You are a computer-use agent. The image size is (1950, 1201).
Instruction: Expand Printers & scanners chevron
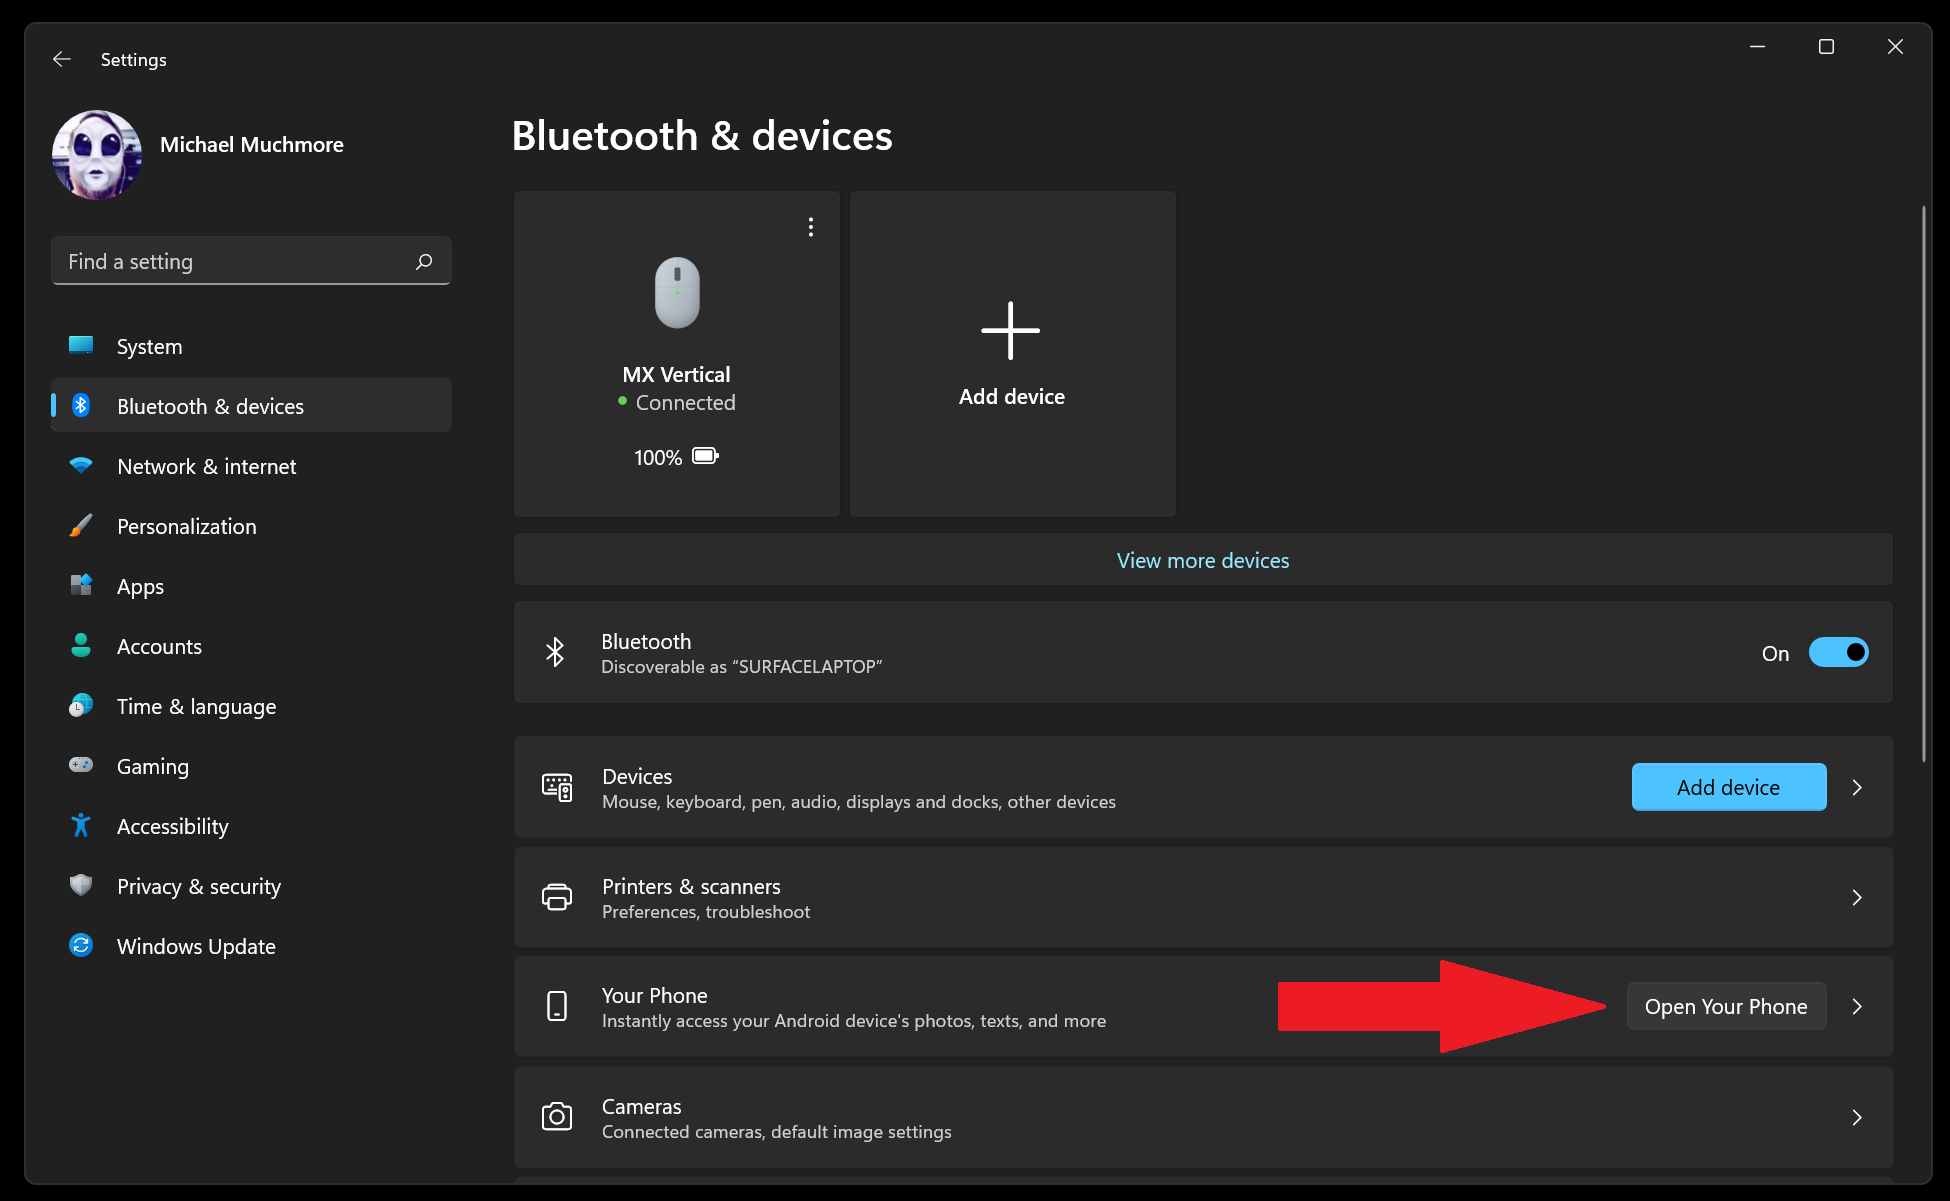click(x=1857, y=897)
